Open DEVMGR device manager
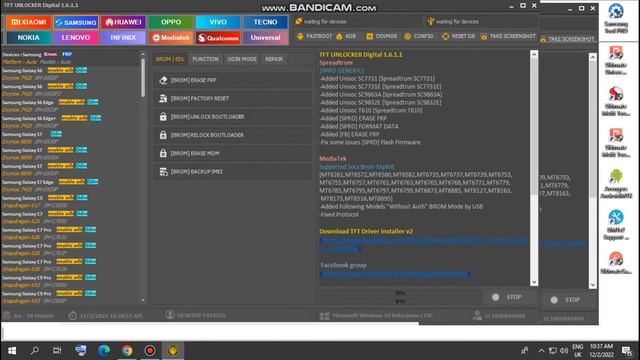This screenshot has height=360, width=640. coord(381,36)
